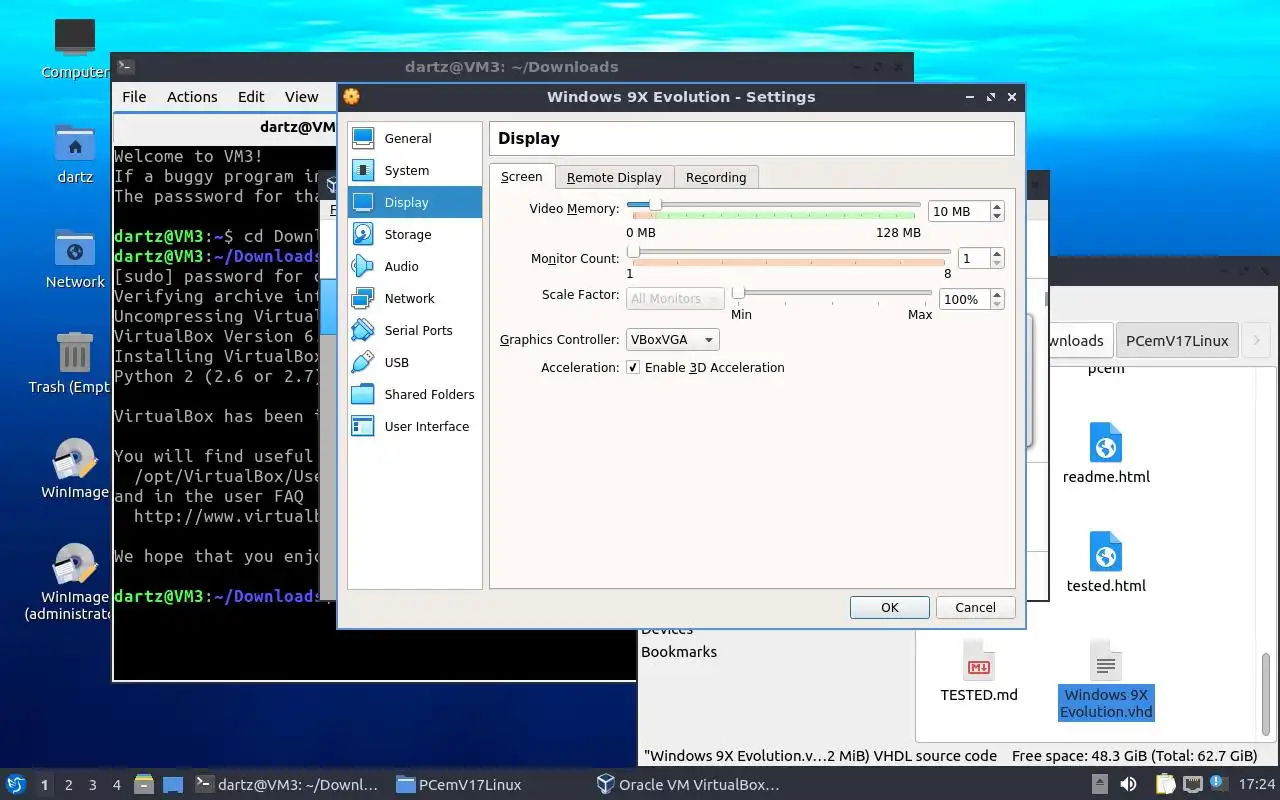Switch to the Screen tab
Viewport: 1280px width, 800px height.
(x=522, y=176)
